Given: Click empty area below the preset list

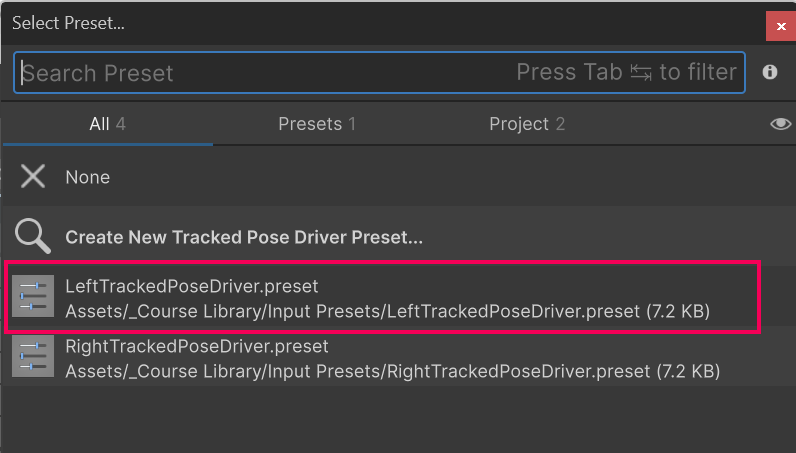Looking at the screenshot, I should click(400, 420).
